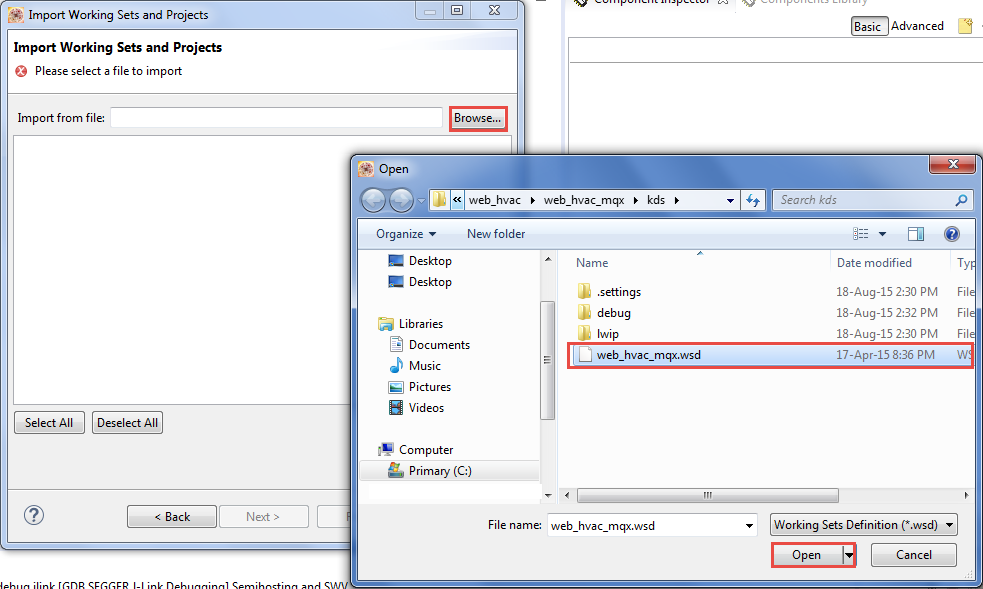Switch to Advanced view in inspector
The height and width of the screenshot is (589, 983).
(917, 26)
